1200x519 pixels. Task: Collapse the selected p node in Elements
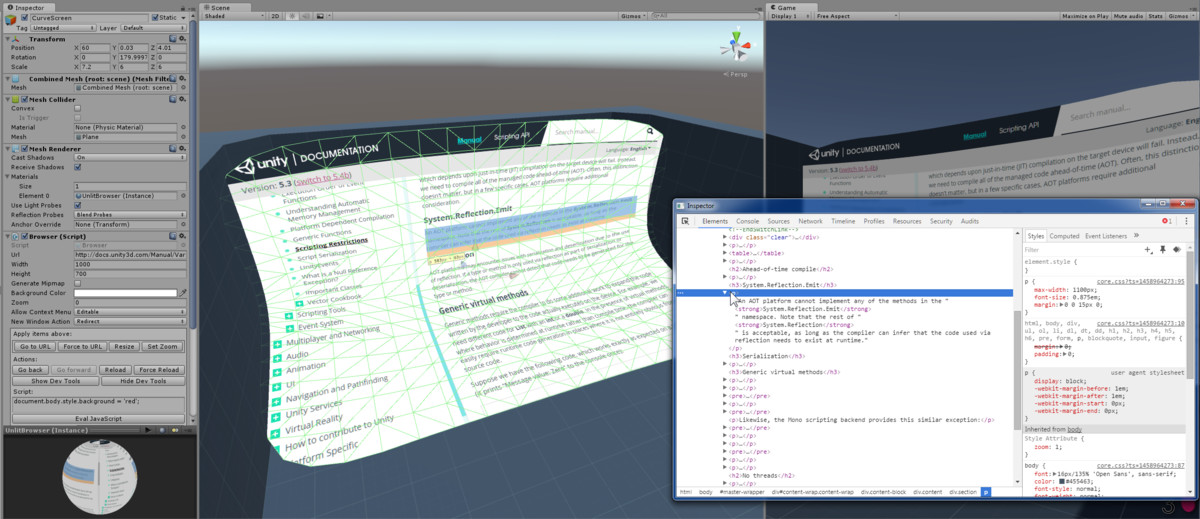click(x=726, y=293)
